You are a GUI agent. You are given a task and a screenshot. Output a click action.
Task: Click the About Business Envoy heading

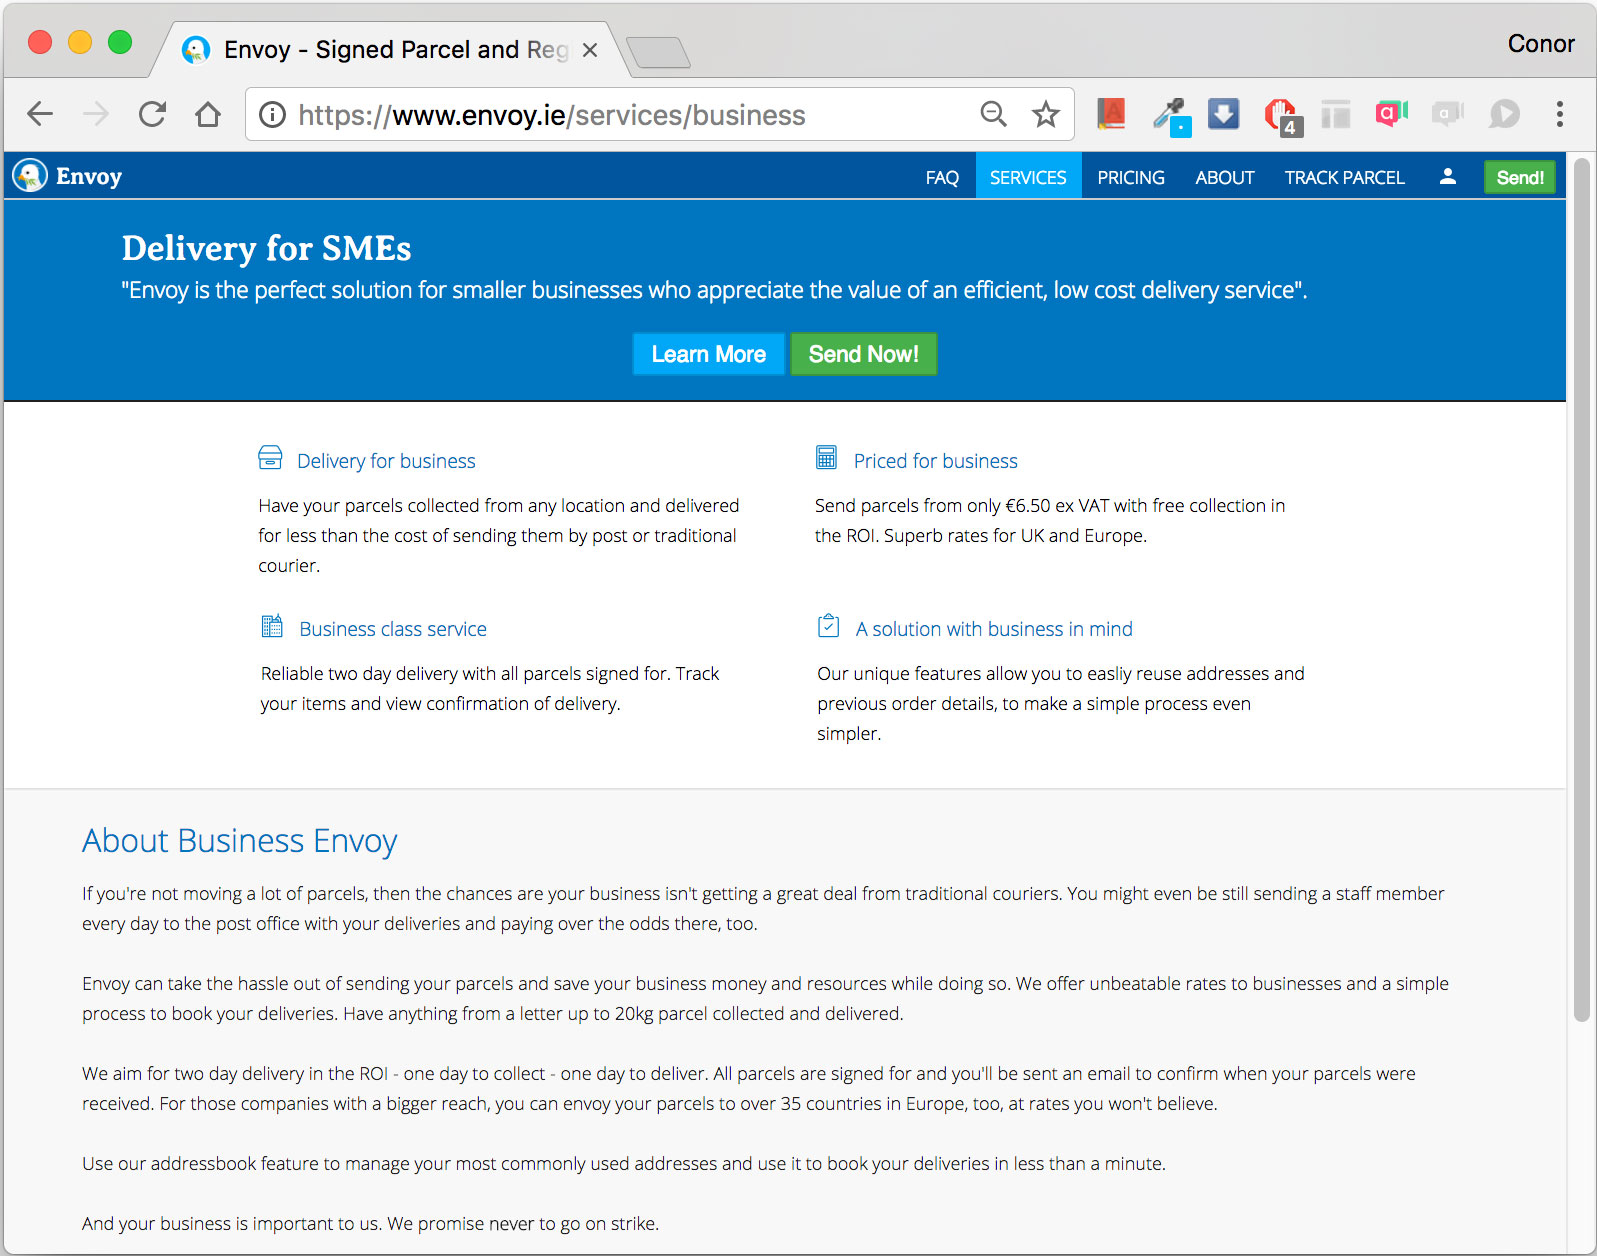240,841
